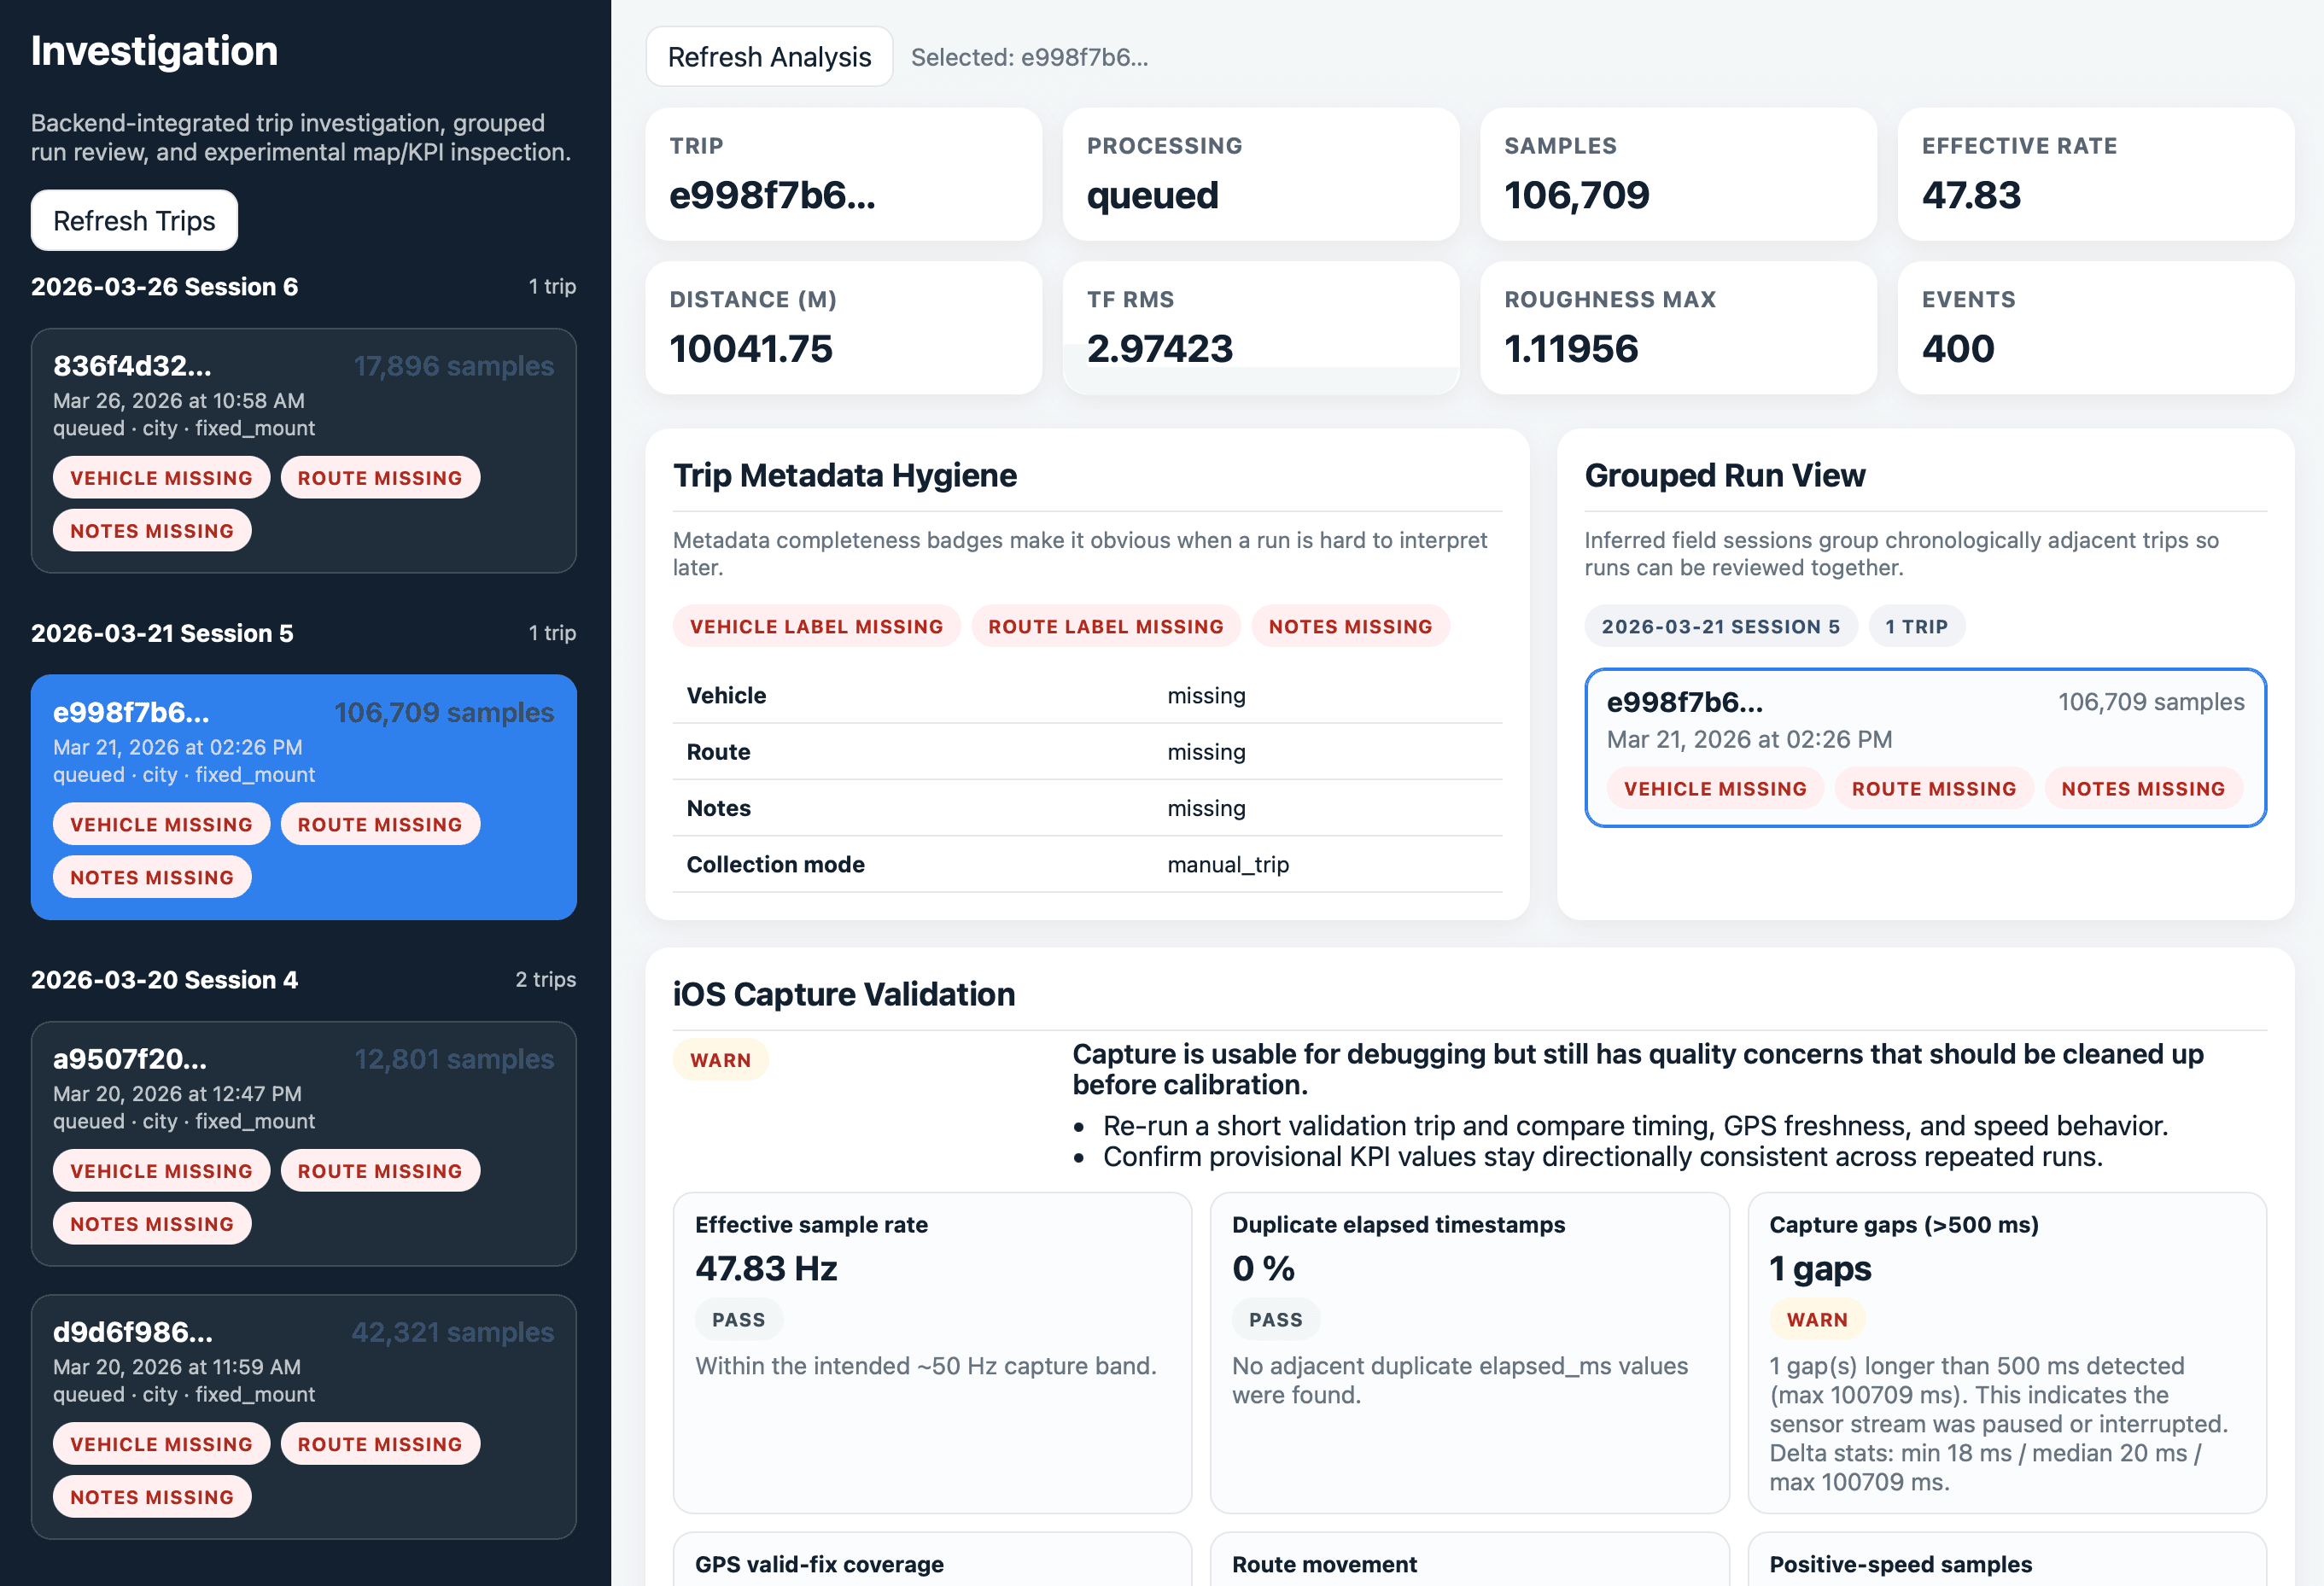Click the 2026-03-21 Session 5 sidebar heading
This screenshot has height=1586, width=2324.
[x=162, y=633]
